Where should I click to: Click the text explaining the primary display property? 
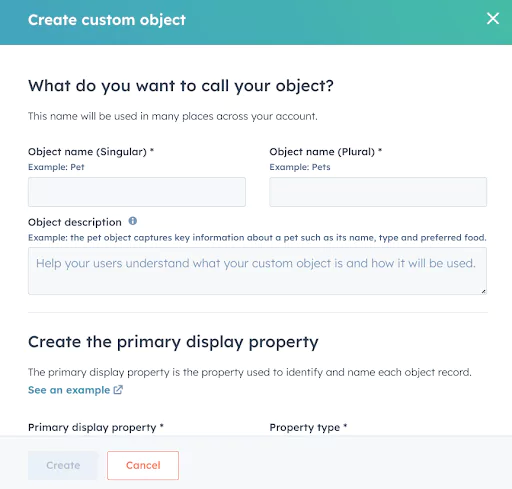tap(250, 372)
